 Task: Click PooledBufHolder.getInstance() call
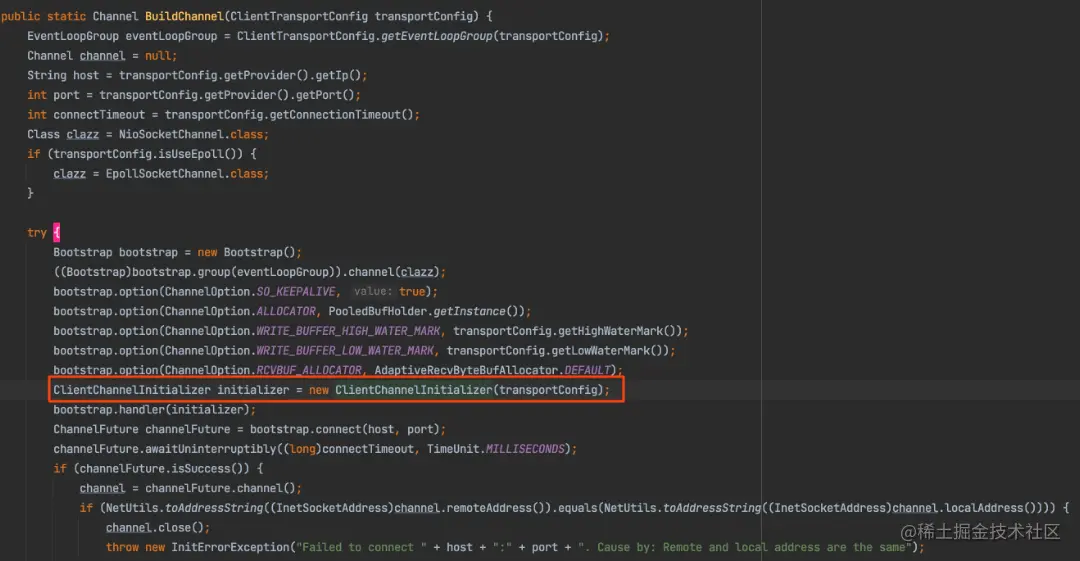coord(426,312)
